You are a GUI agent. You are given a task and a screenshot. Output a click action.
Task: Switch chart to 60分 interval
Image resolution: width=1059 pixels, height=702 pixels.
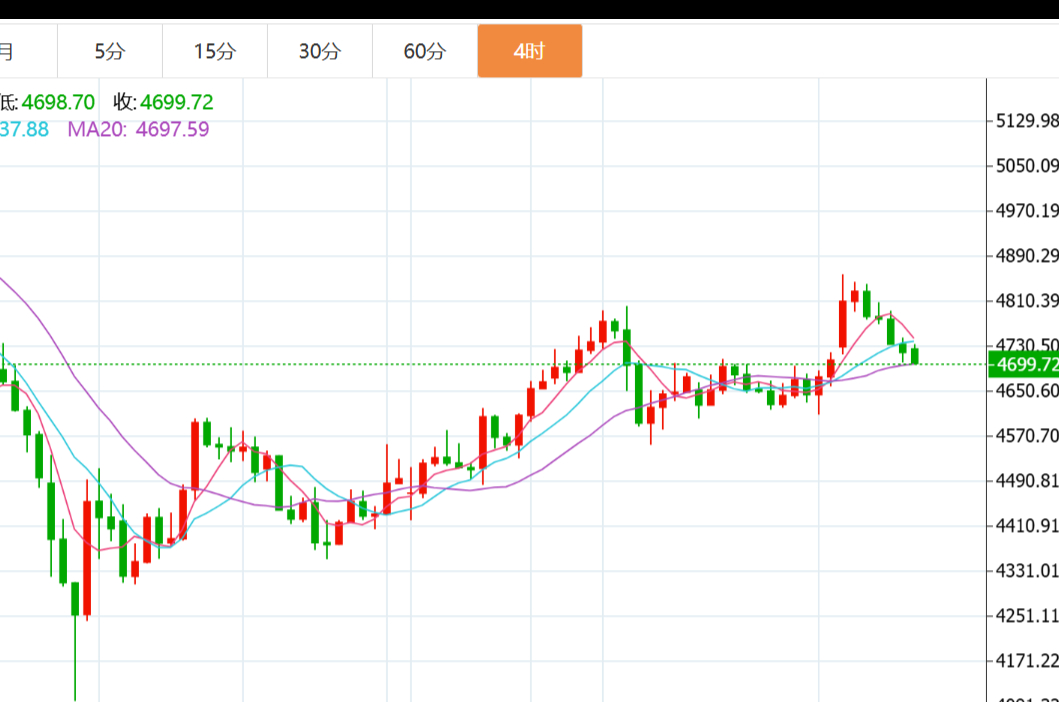click(x=425, y=51)
